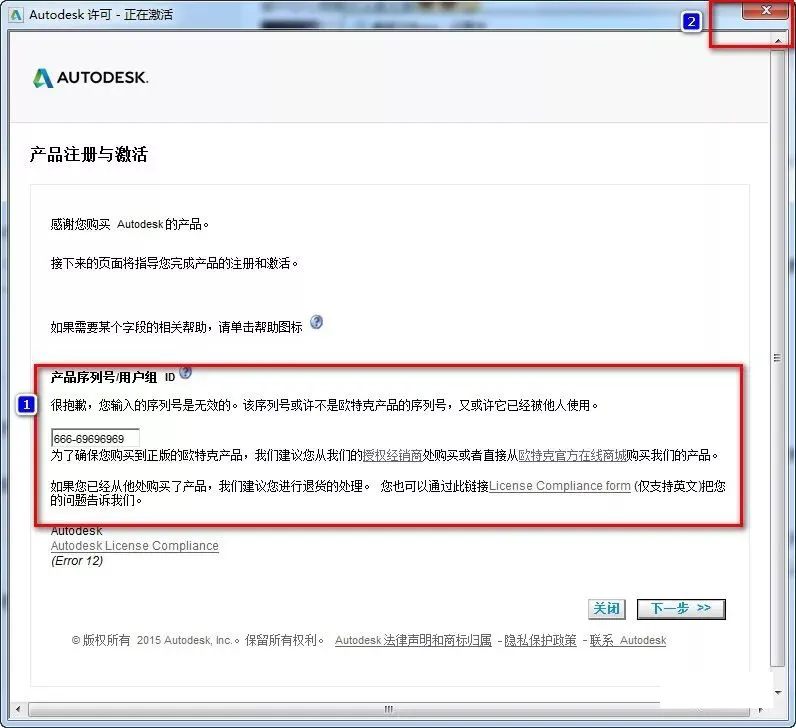The height and width of the screenshot is (728, 796).
Task: Click the 关闭 button
Action: 607,608
